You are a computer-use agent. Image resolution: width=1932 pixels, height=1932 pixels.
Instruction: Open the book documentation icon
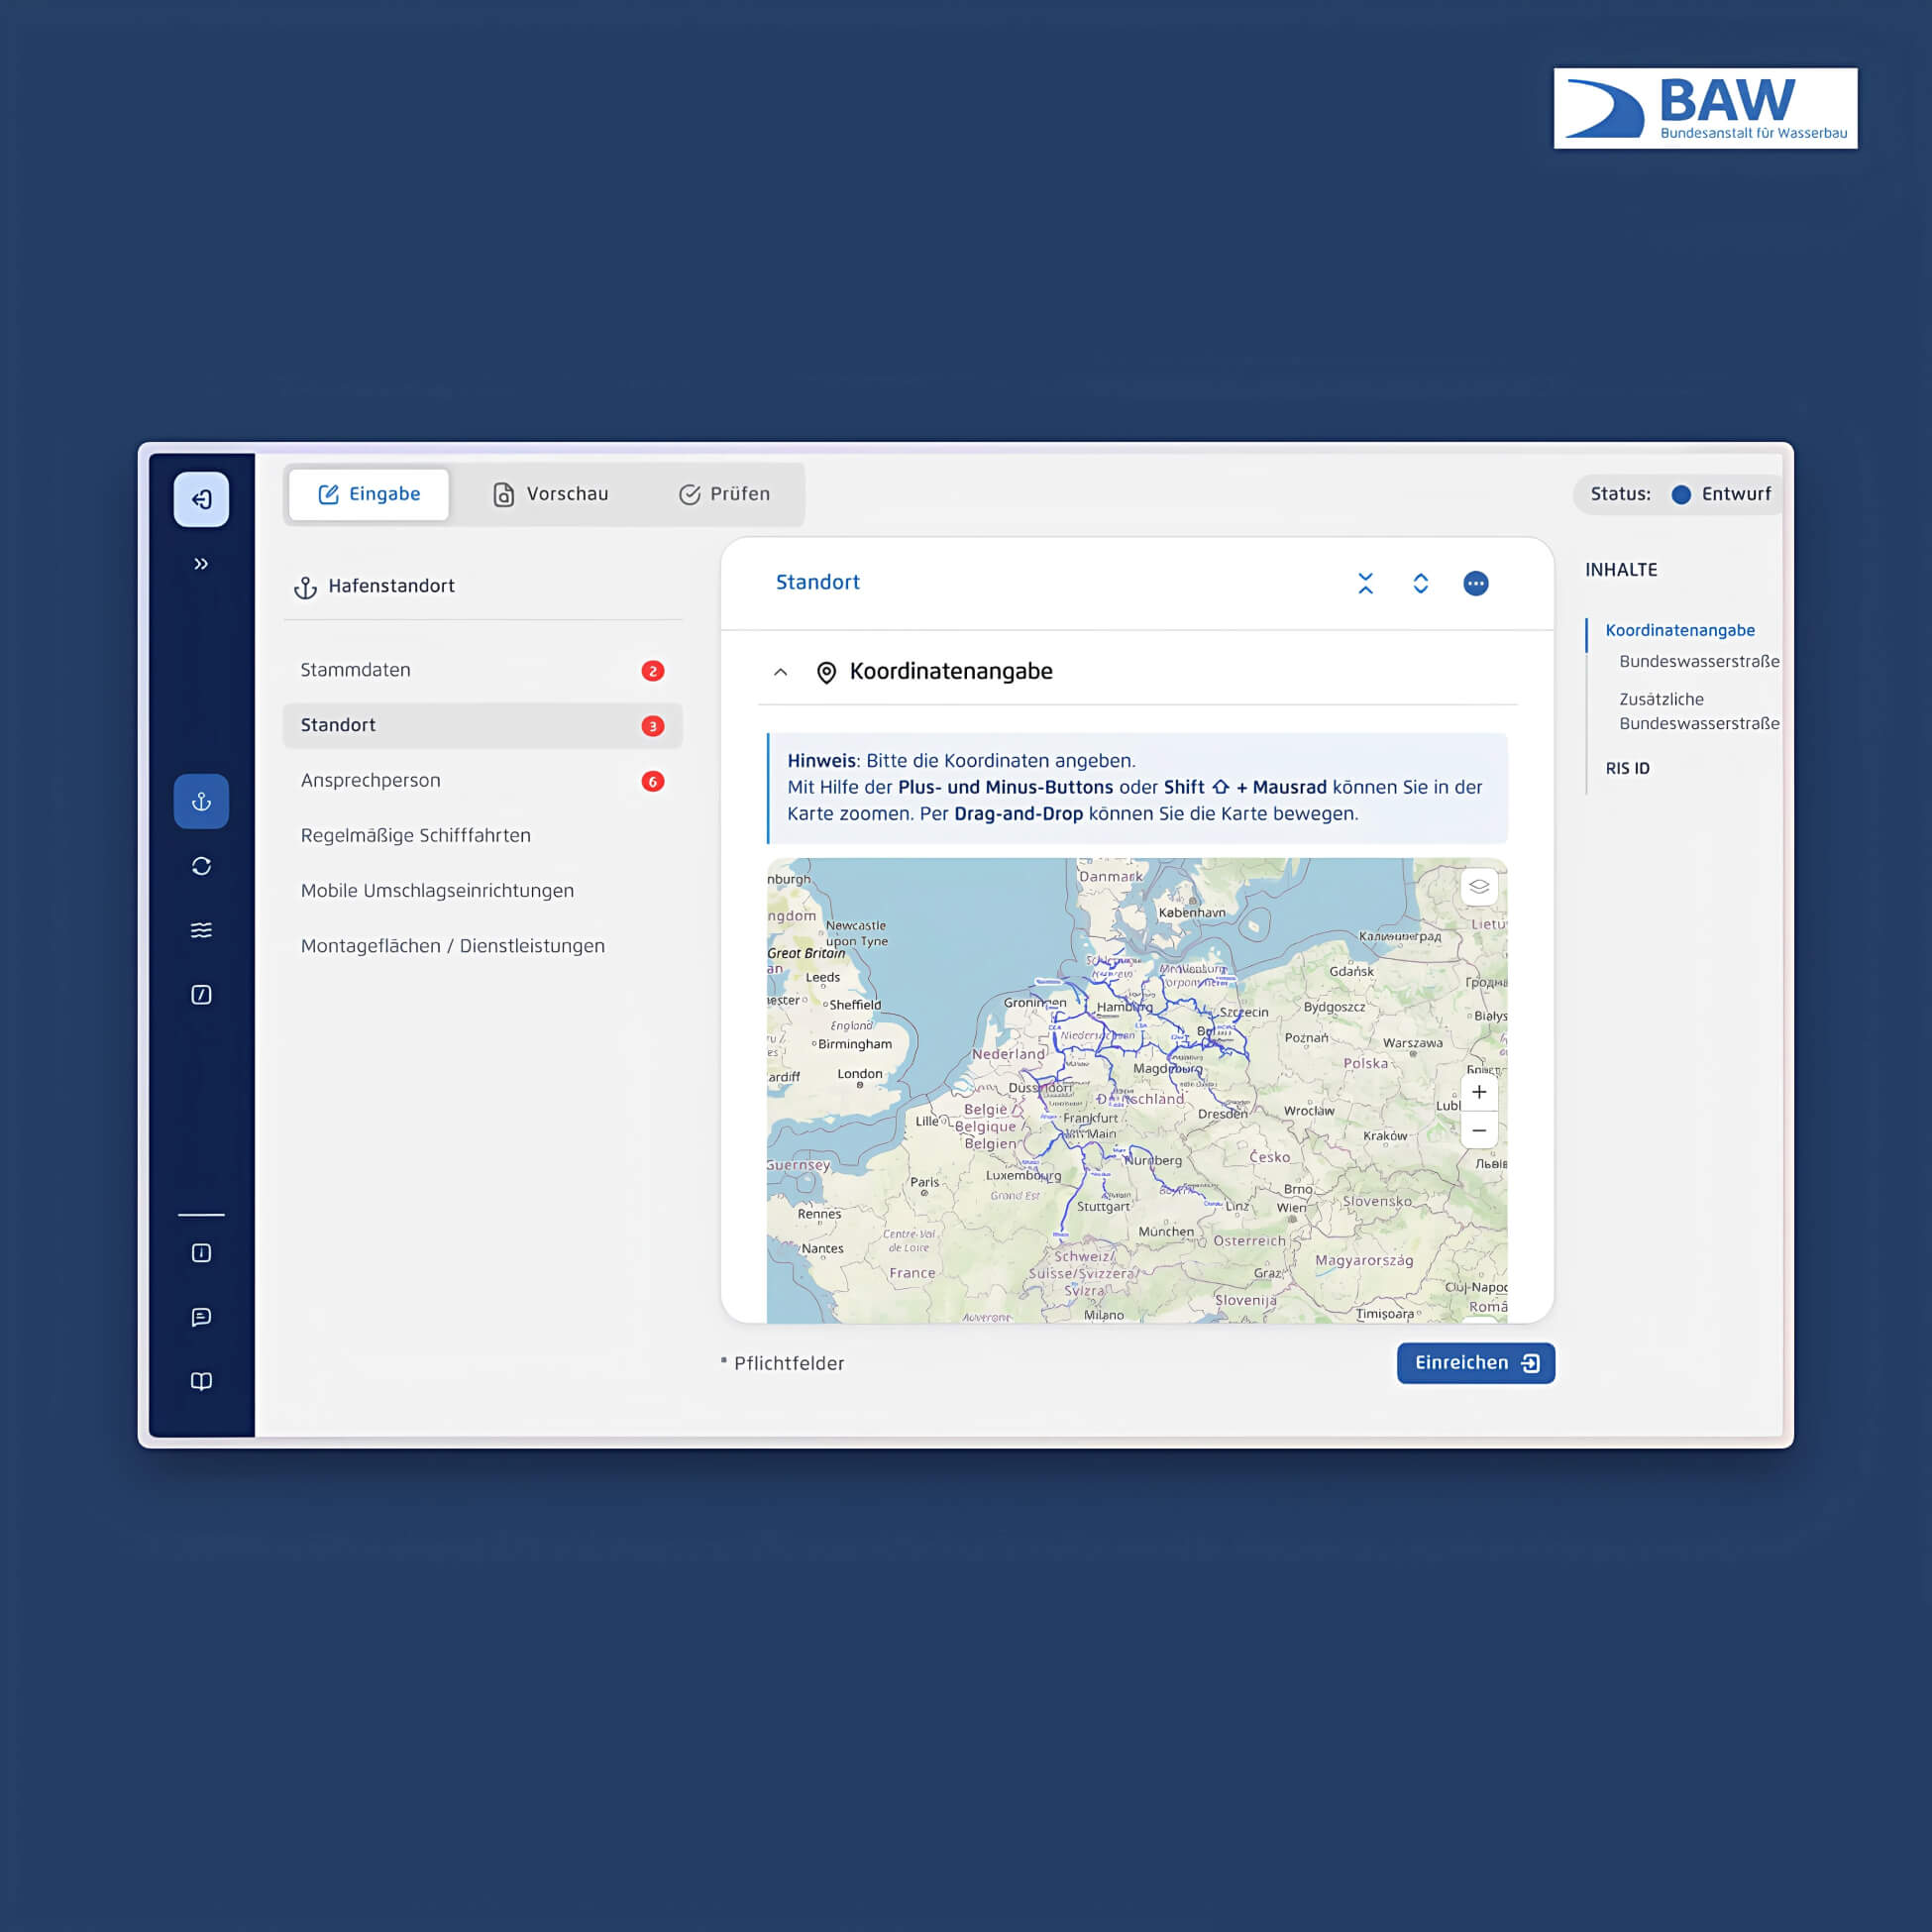click(201, 1381)
